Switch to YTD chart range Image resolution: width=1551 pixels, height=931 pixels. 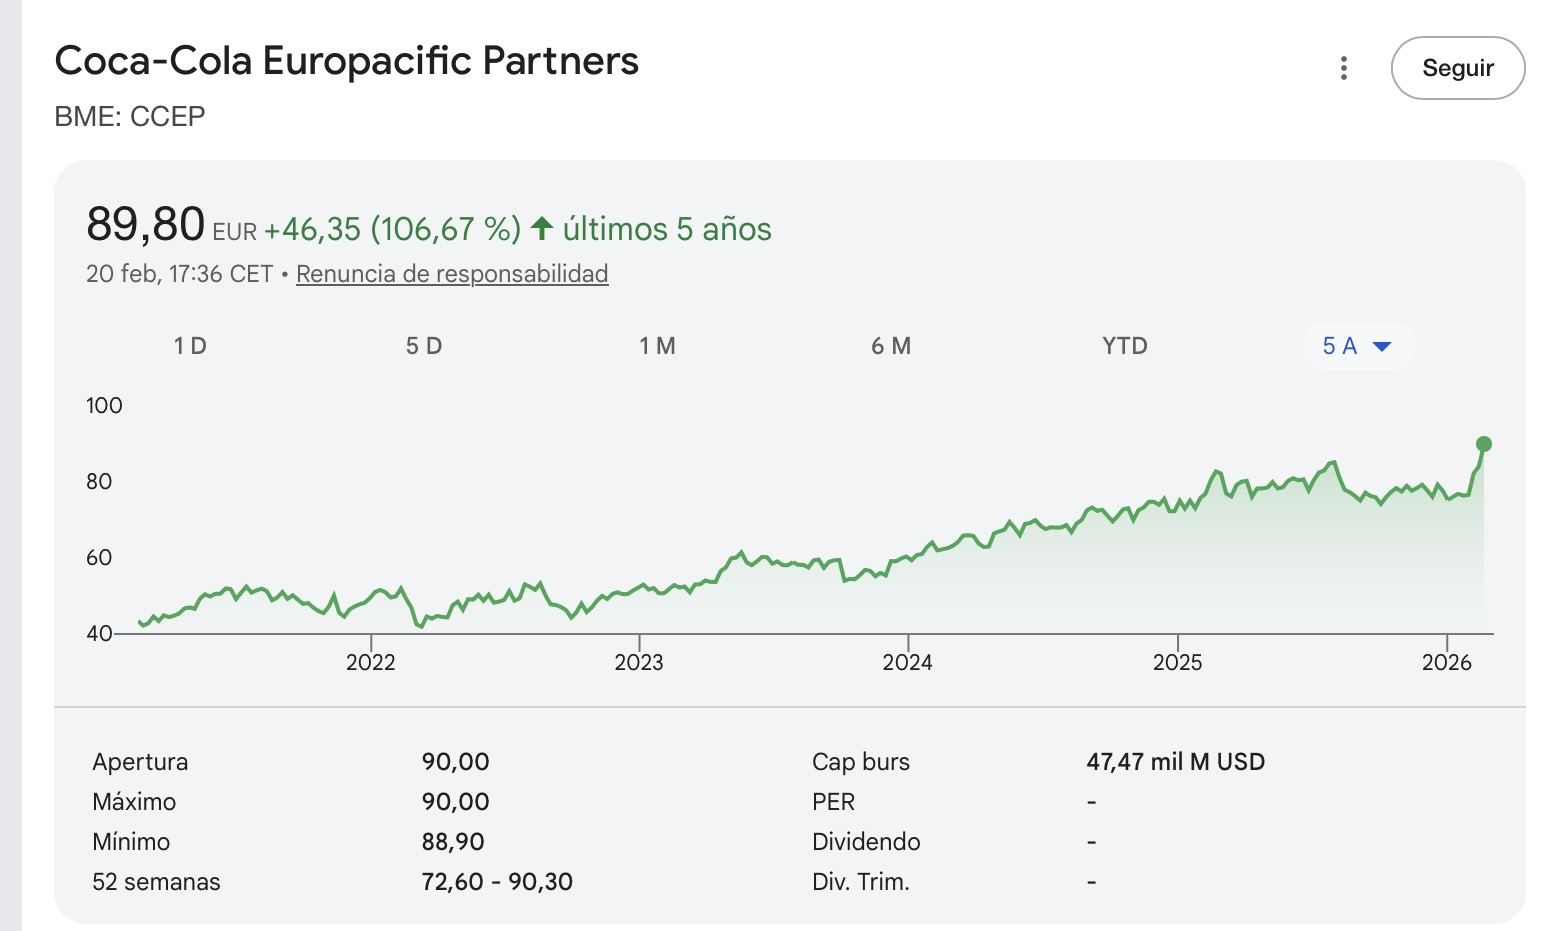(1125, 346)
